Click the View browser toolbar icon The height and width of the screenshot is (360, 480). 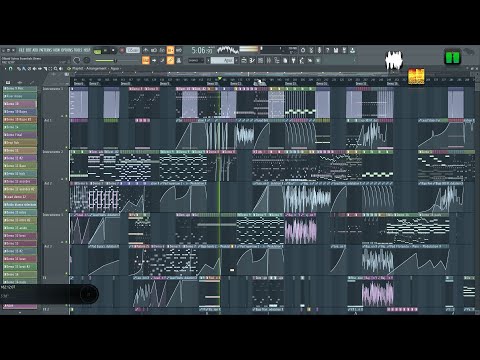pyautogui.click(x=277, y=60)
